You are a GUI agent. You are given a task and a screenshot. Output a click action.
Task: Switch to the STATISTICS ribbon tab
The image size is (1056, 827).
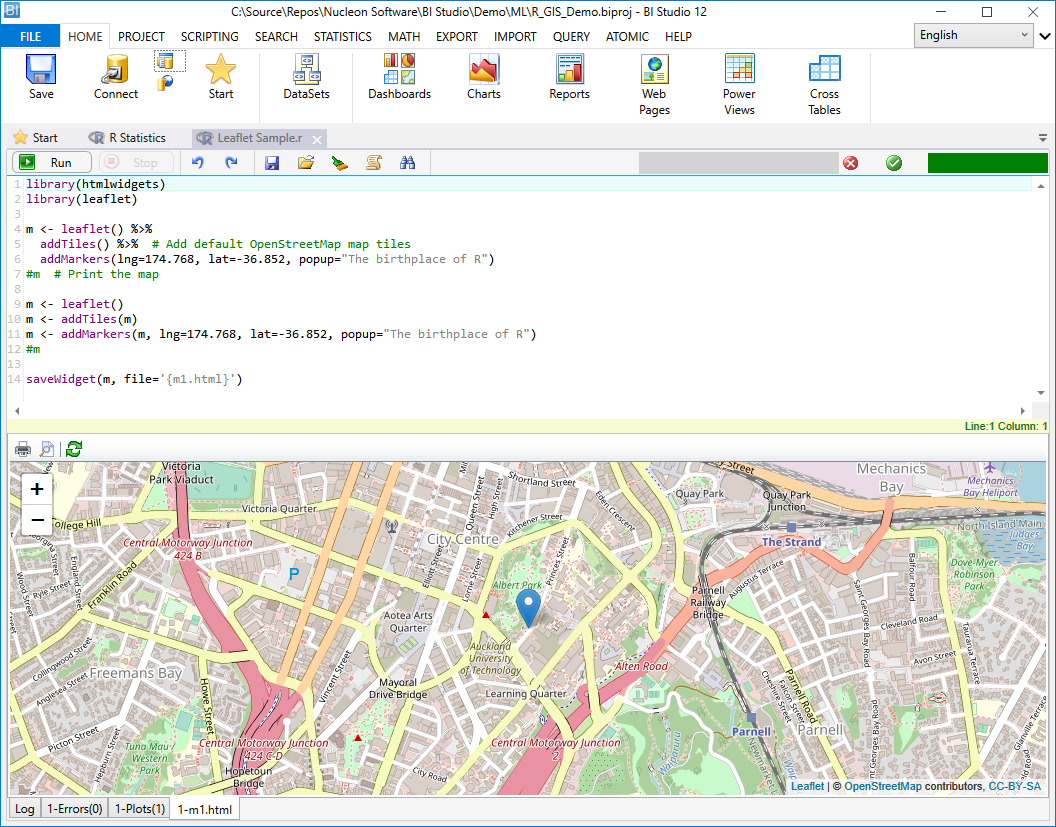pyautogui.click(x=342, y=36)
